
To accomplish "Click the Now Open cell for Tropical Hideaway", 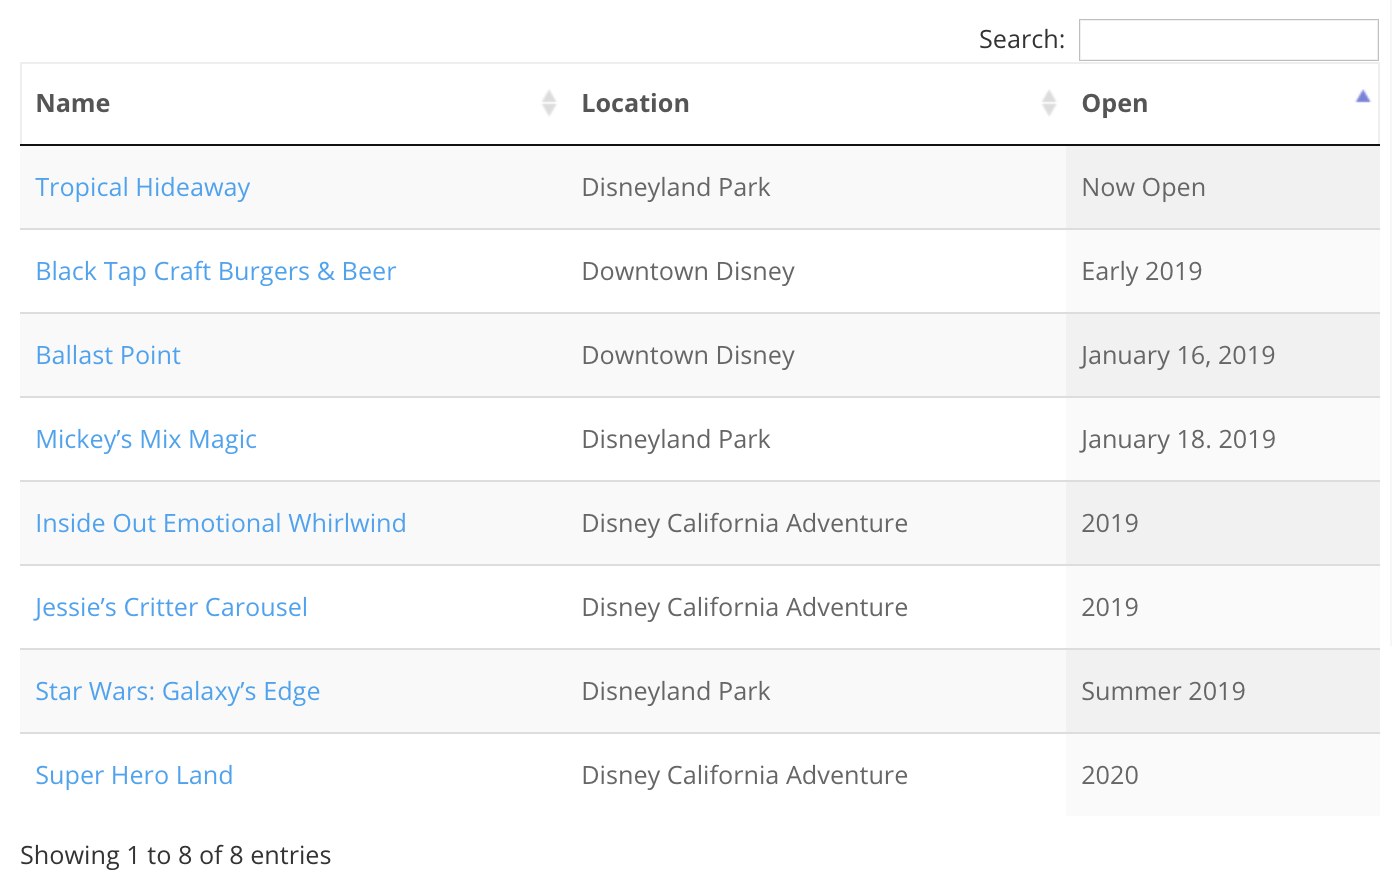I will click(1143, 188).
